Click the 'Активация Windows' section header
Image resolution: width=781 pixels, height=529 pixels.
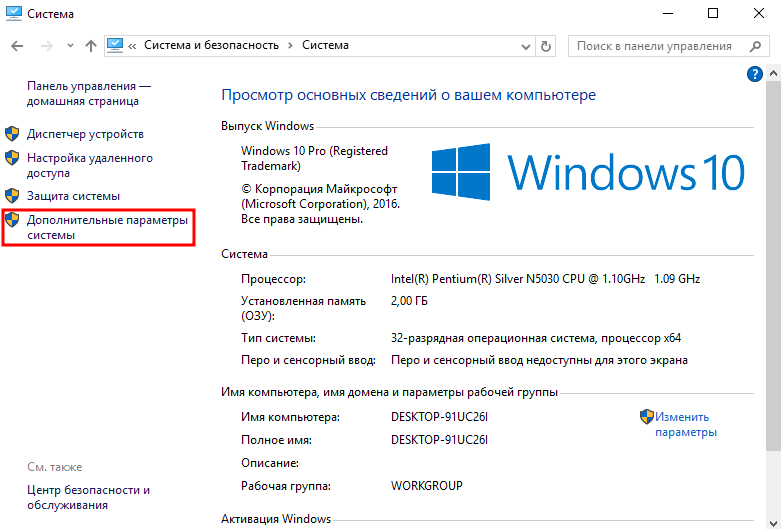[276, 519]
